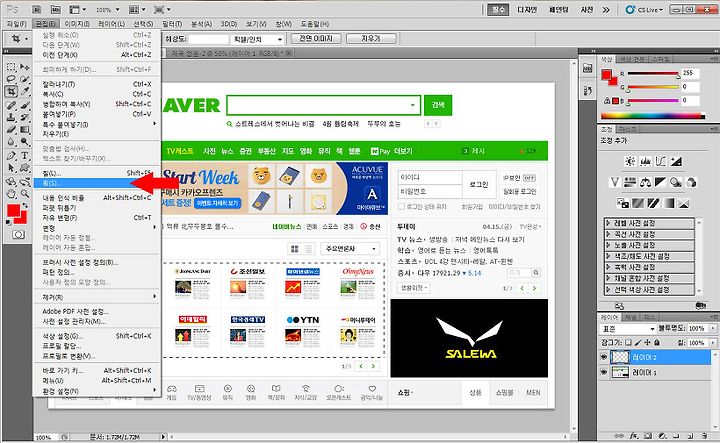Viewport: 720px width, 443px height.
Task: Select the Eraser tool
Action: coord(11,129)
